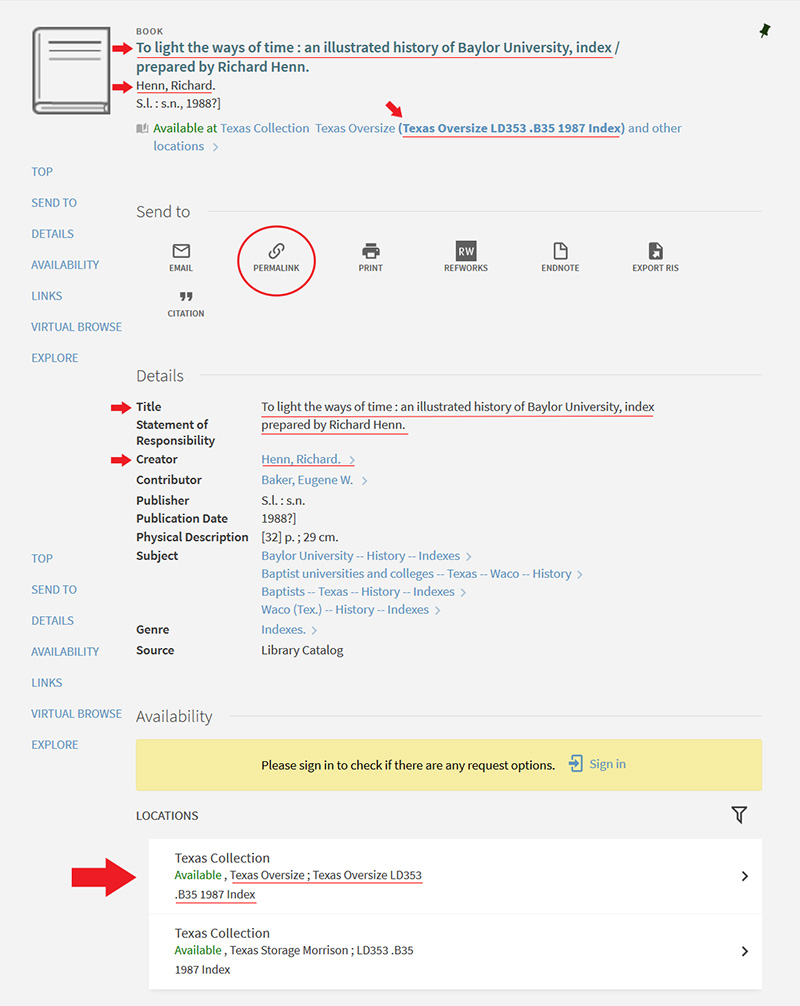800x1006 pixels.
Task: Click the Sign in link
Action: coord(608,764)
